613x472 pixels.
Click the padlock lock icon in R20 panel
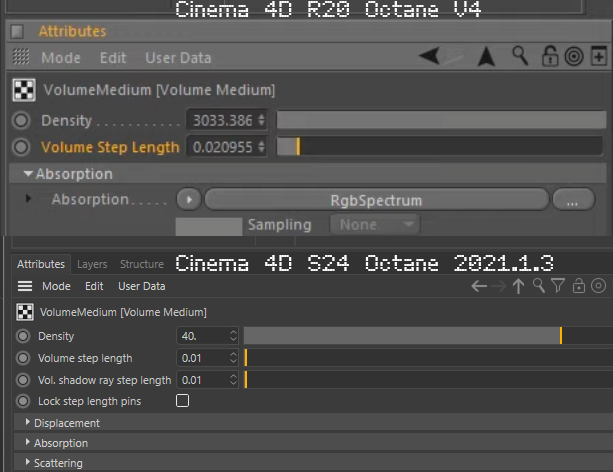coord(548,57)
